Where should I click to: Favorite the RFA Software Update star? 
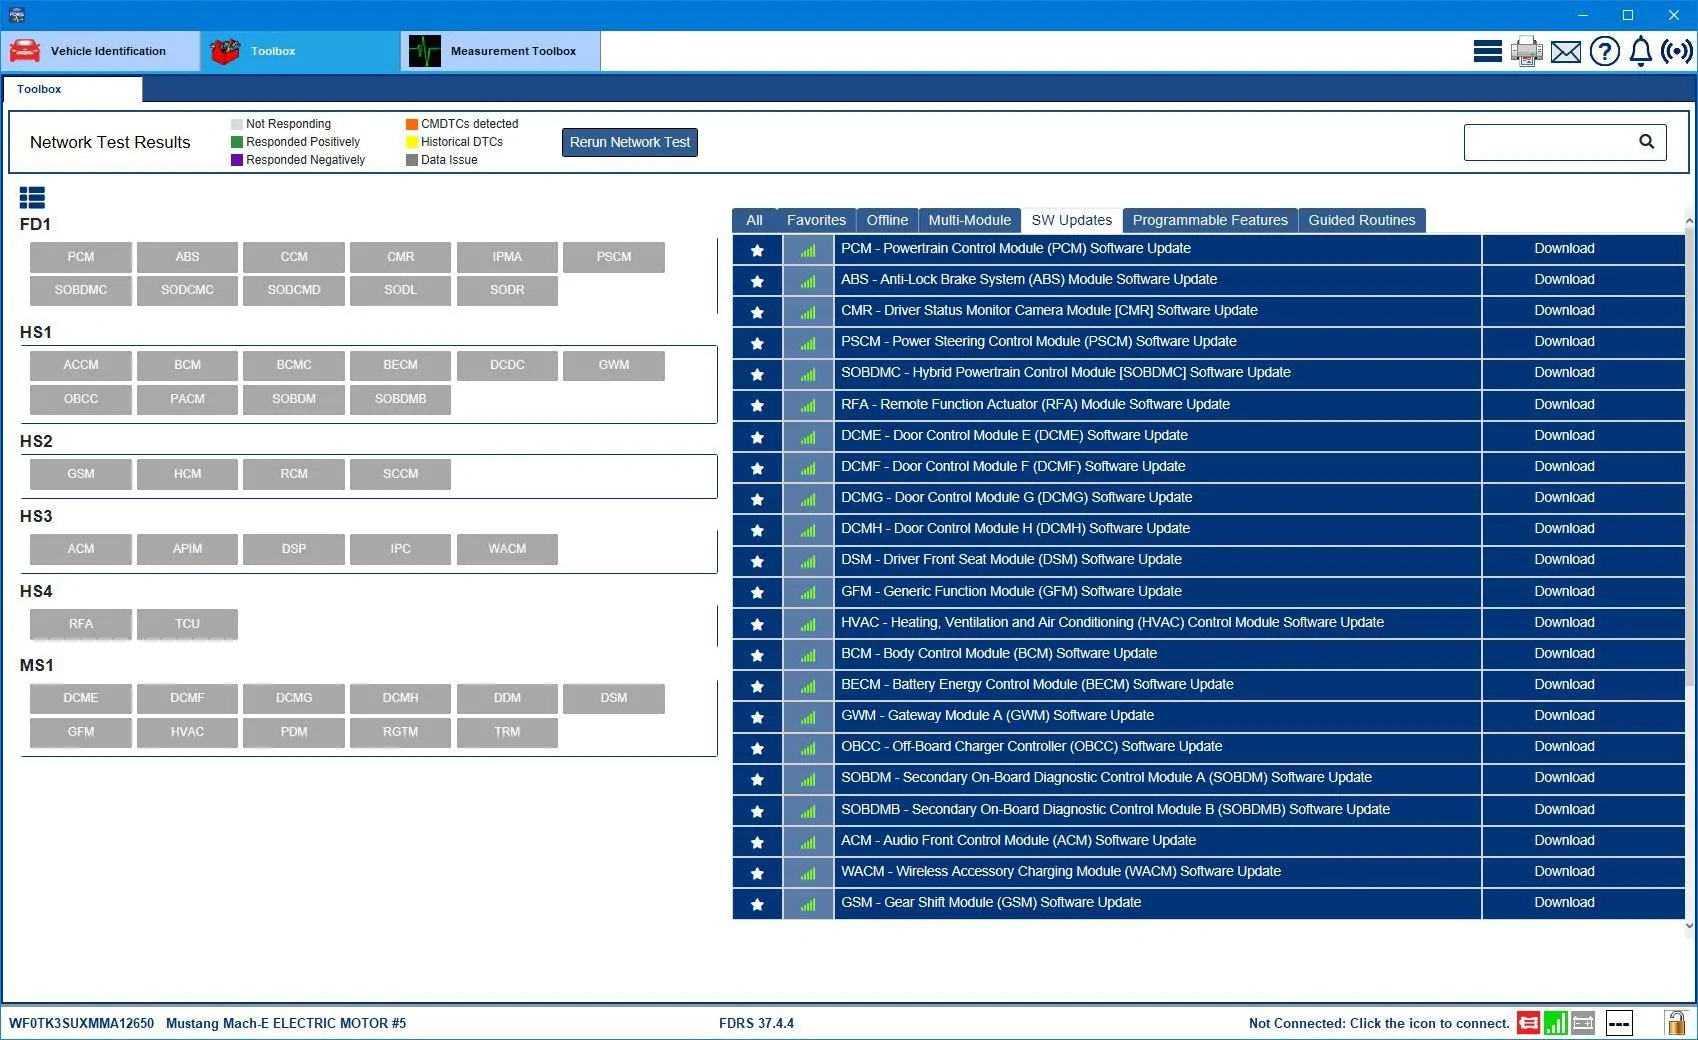pyautogui.click(x=757, y=405)
